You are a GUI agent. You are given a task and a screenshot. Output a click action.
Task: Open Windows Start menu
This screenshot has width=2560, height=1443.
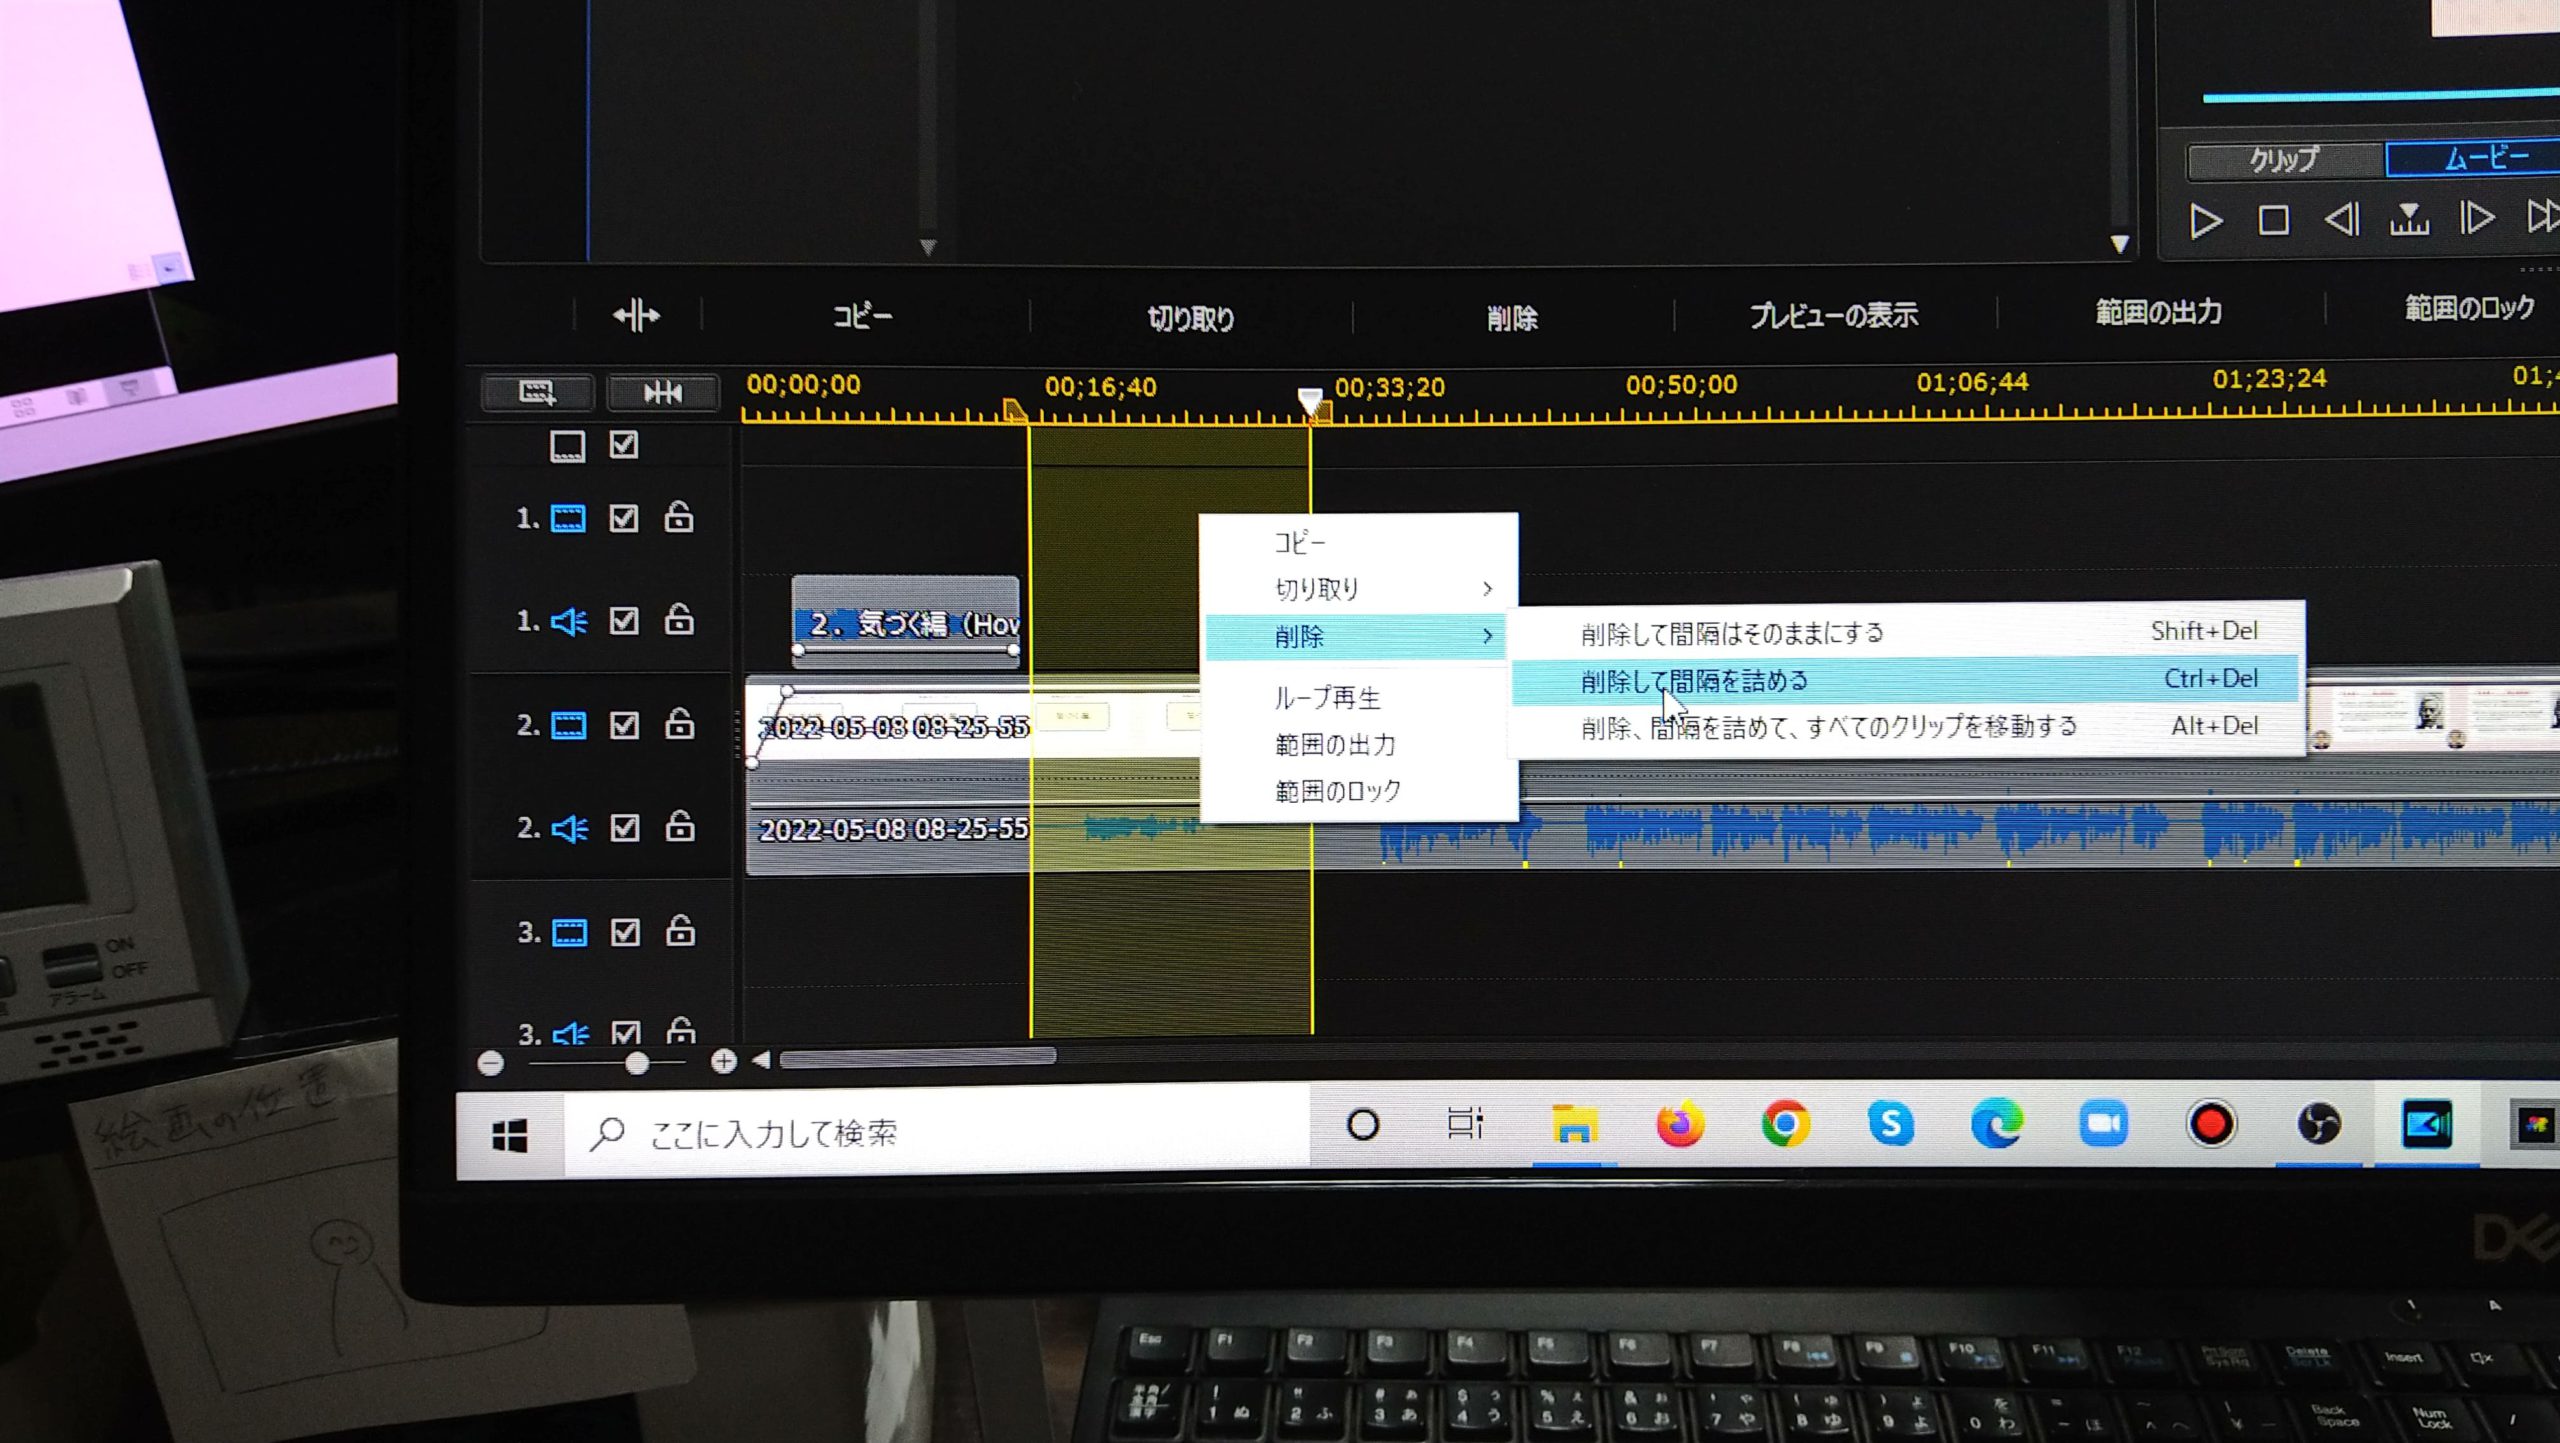[510, 1136]
